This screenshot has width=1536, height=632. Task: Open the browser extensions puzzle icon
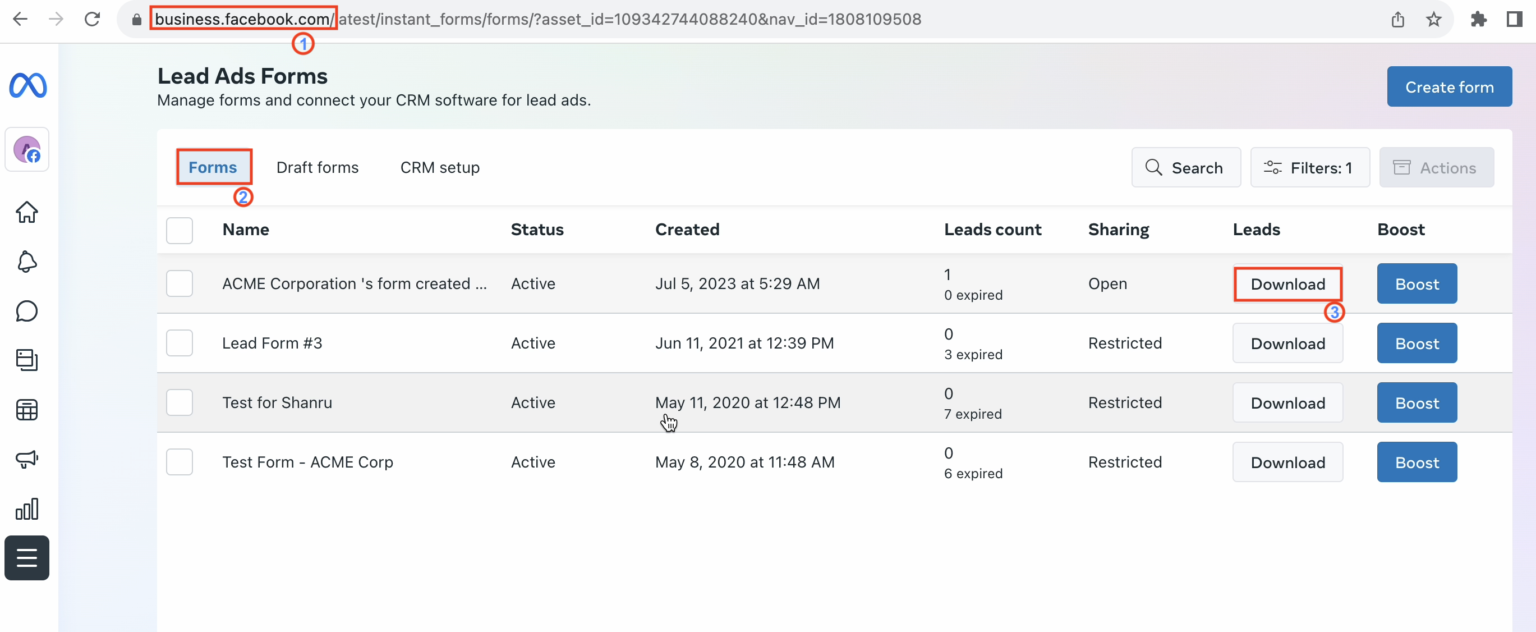1479,19
